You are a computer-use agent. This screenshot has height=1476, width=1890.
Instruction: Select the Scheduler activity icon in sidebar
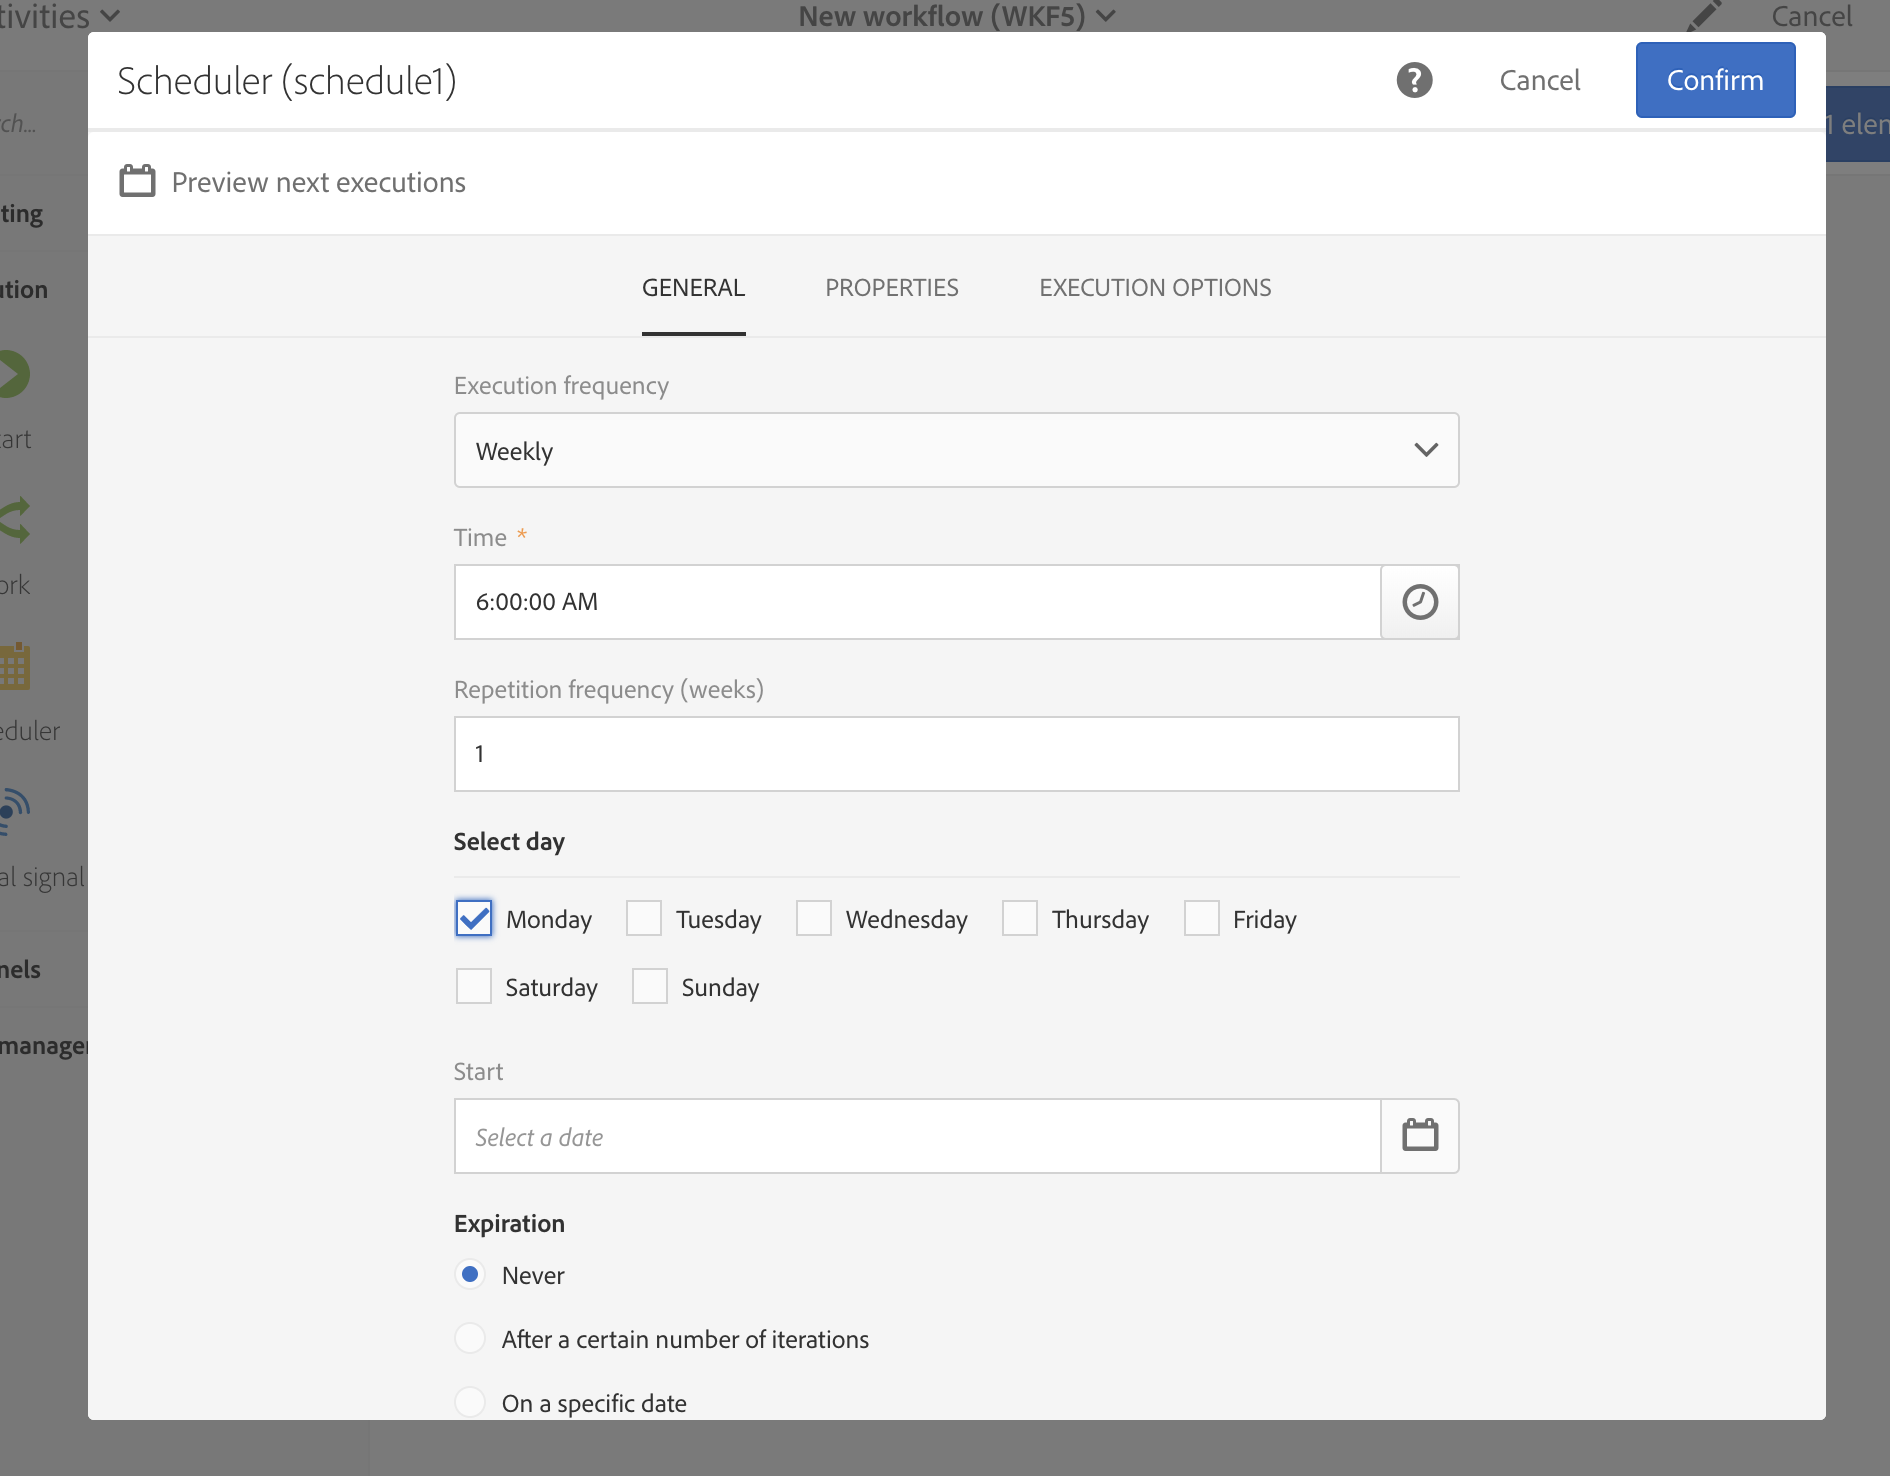coord(16,667)
